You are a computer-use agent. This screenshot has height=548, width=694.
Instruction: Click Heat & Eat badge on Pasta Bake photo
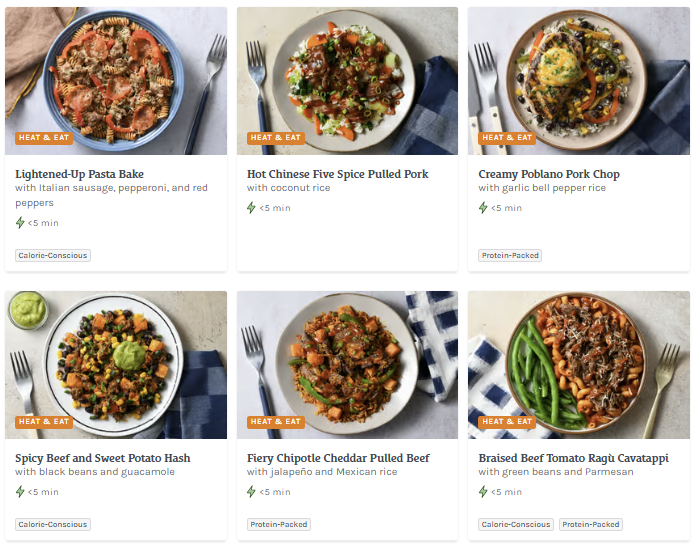coord(44,138)
